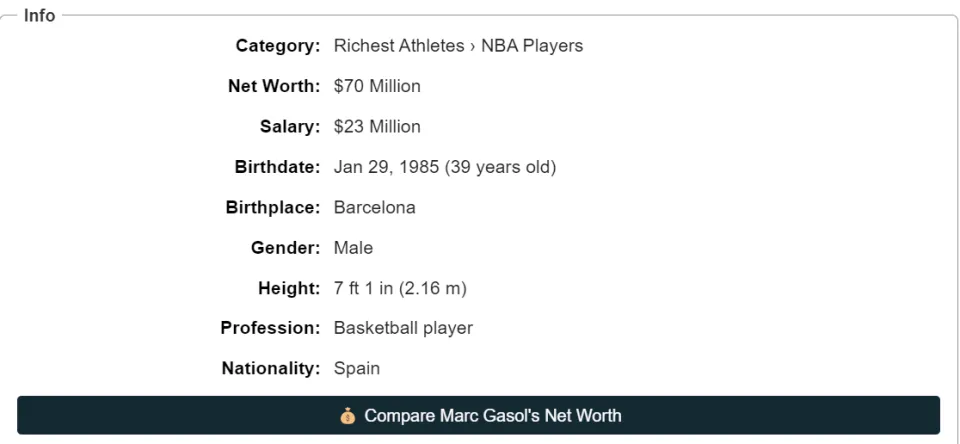The image size is (960, 444).
Task: Click the Male gender value
Action: tap(353, 248)
